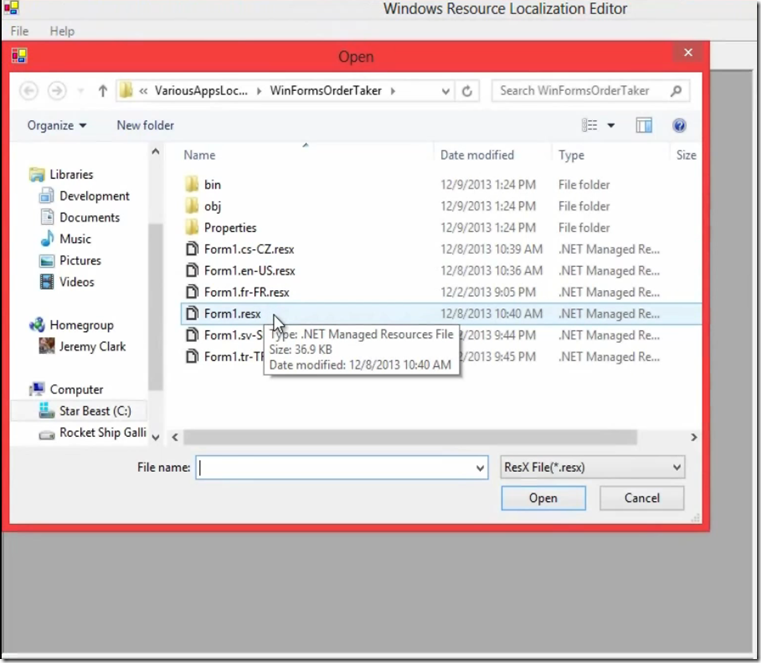Click the Back navigation arrow

pyautogui.click(x=29, y=91)
